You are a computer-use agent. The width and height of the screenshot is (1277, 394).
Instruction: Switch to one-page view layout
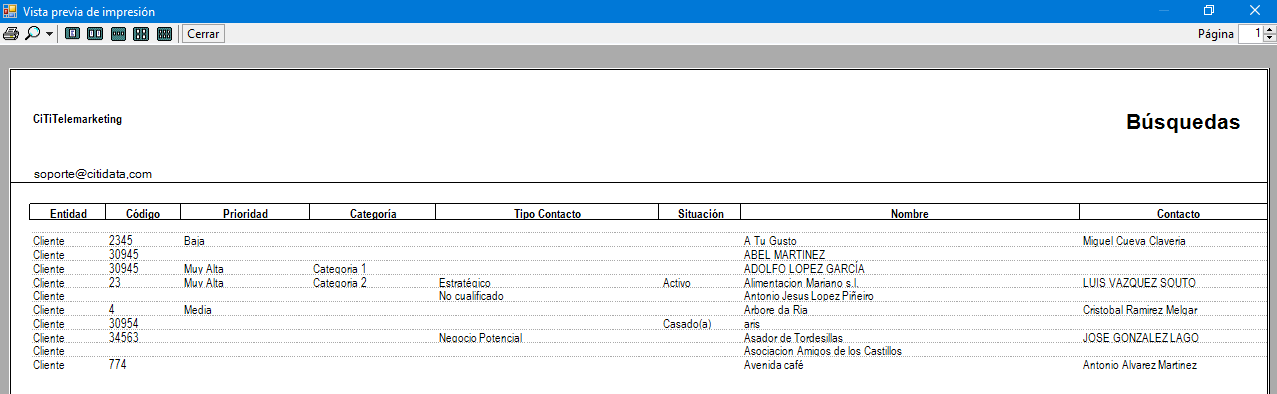[72, 33]
